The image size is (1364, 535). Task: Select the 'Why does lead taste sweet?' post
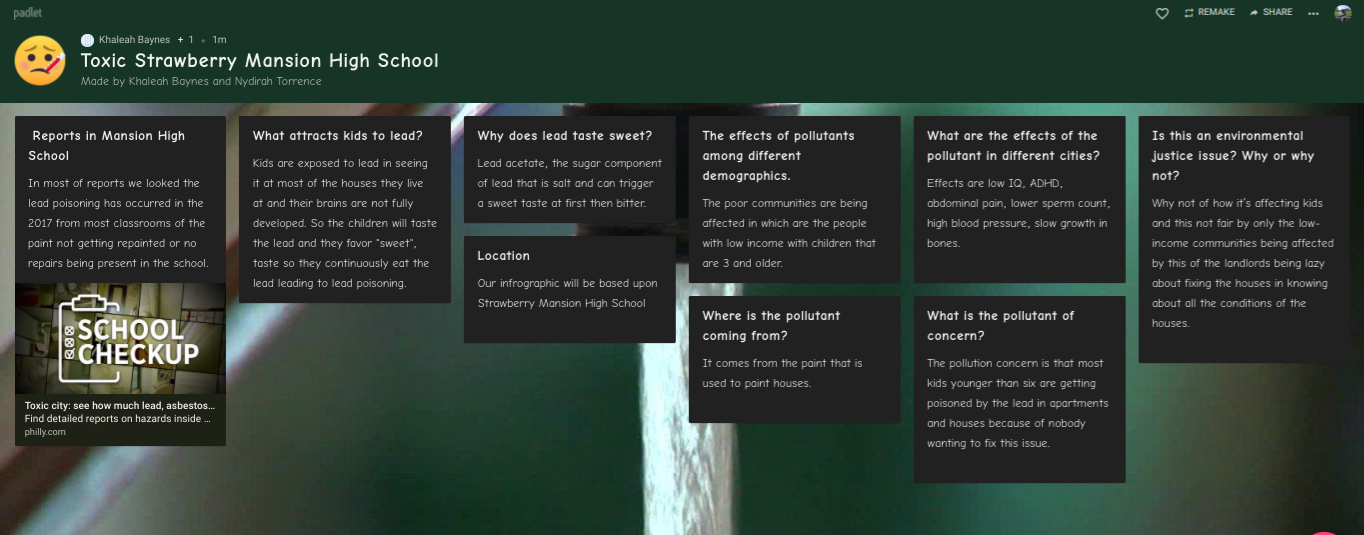point(570,170)
